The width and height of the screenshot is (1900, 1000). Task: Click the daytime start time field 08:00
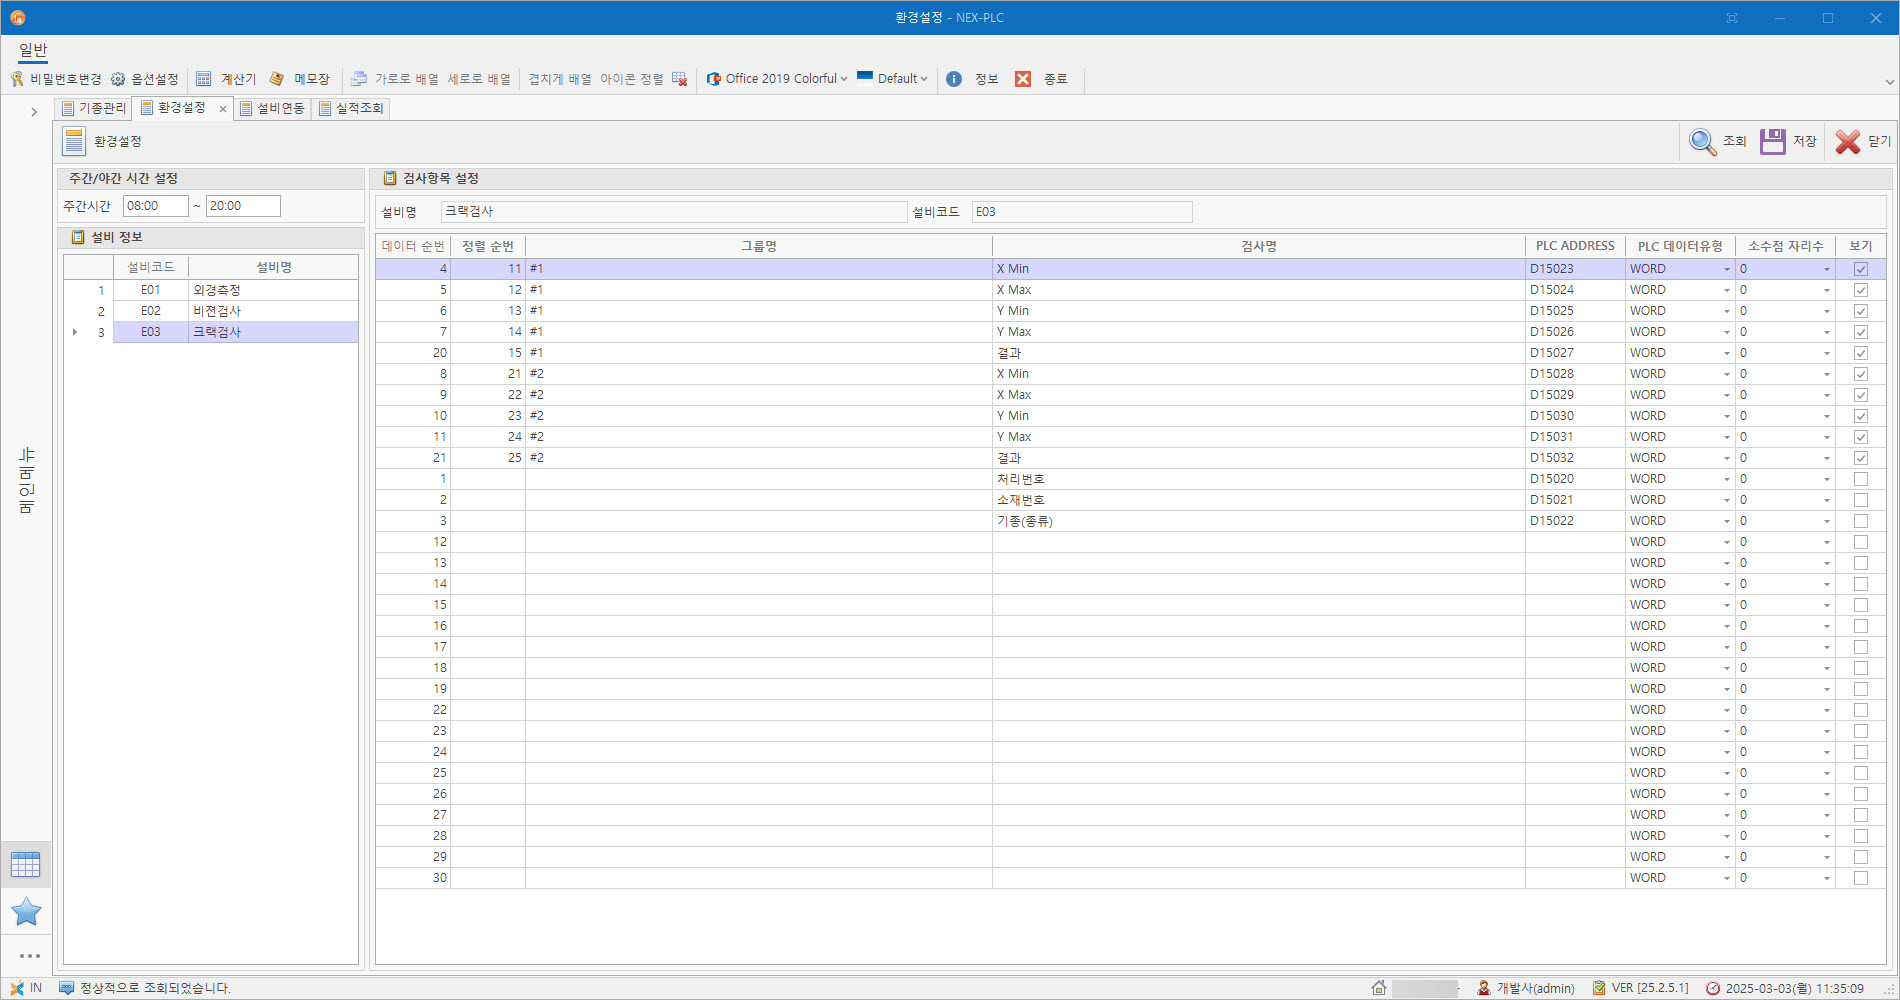tap(155, 206)
